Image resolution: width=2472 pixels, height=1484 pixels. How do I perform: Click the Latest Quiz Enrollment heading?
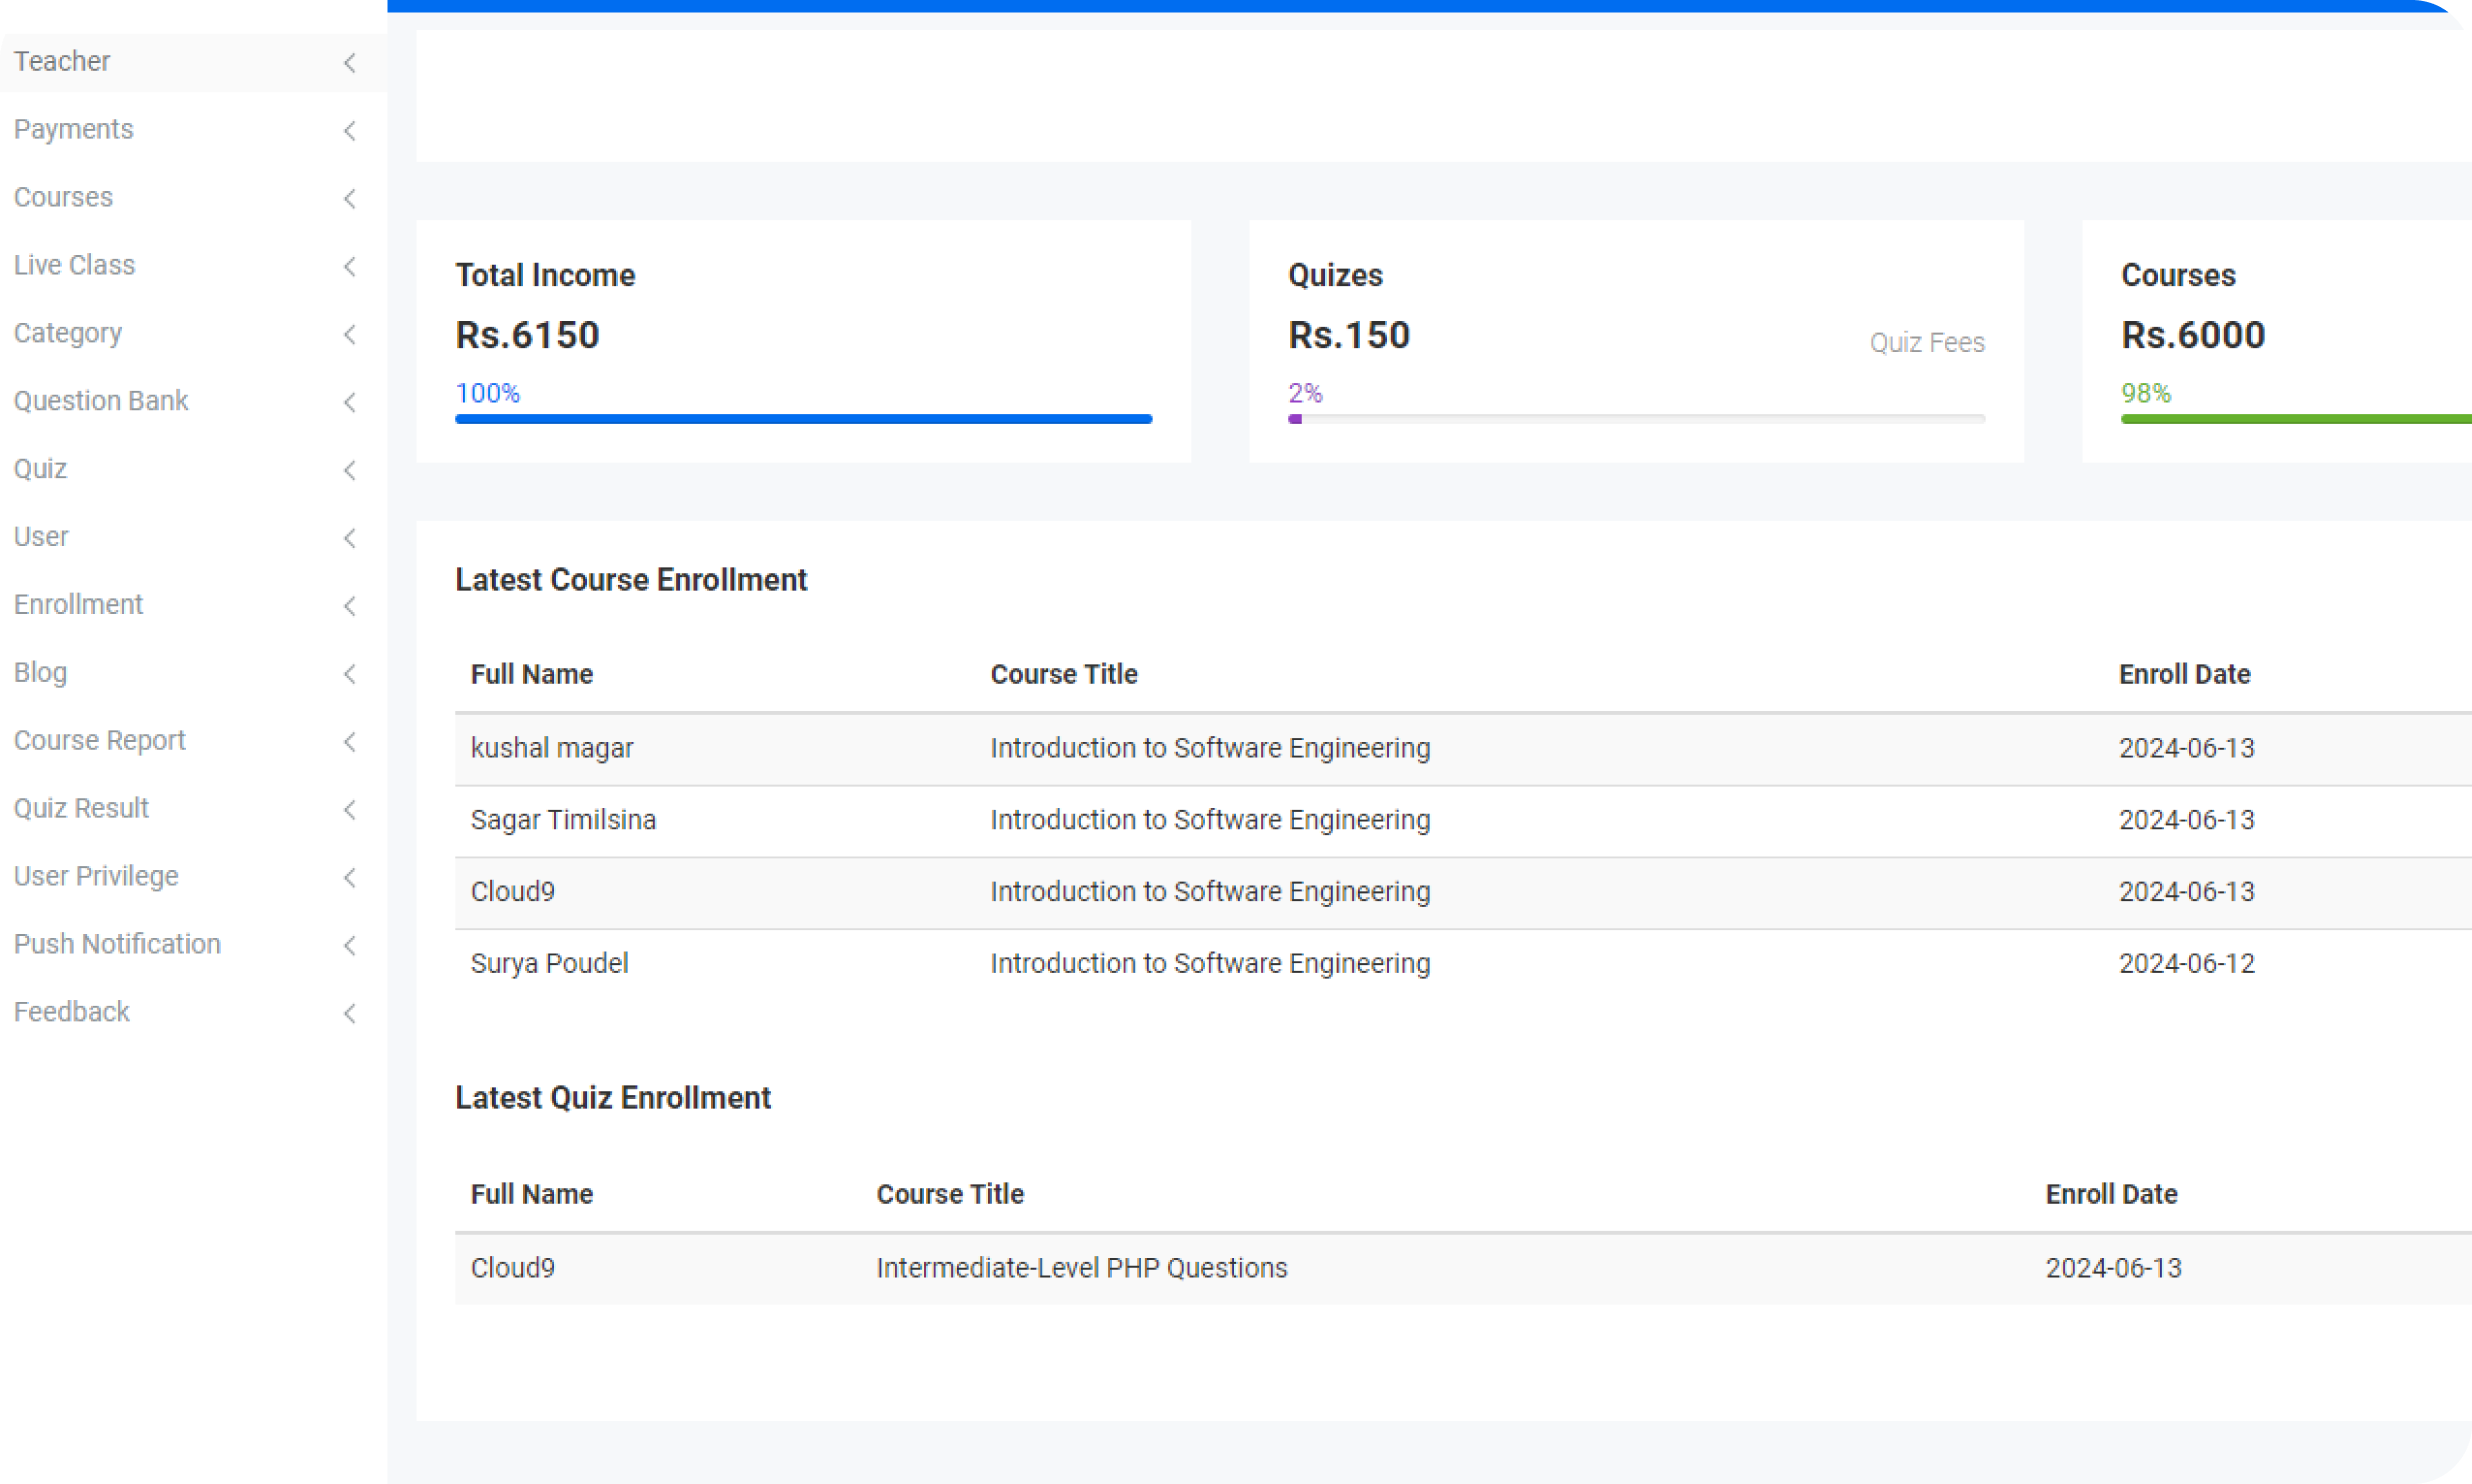coord(613,1098)
